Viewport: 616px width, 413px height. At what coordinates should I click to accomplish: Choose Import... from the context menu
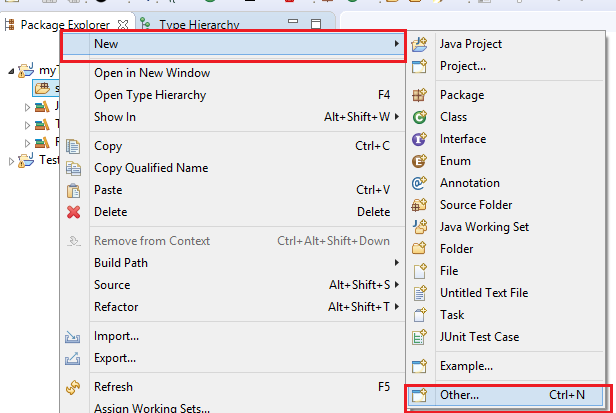pyautogui.click(x=116, y=336)
